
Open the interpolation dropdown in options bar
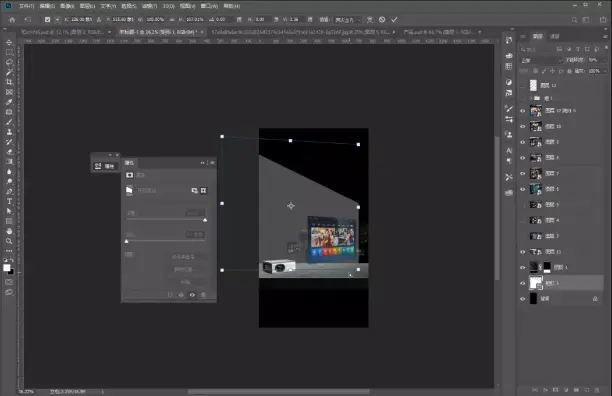click(347, 20)
